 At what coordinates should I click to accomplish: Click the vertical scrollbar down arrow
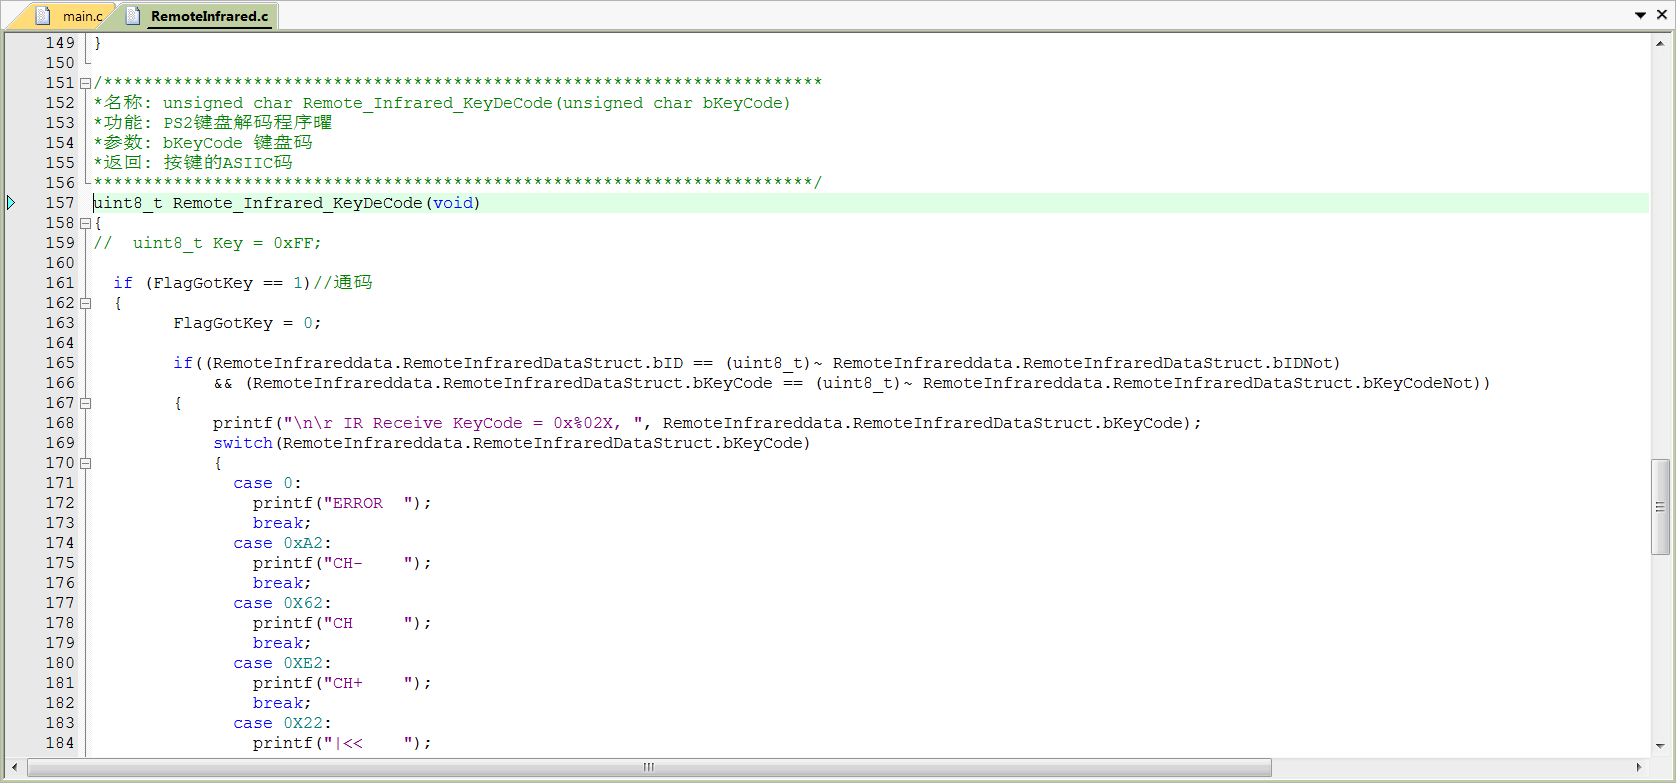pyautogui.click(x=1660, y=746)
